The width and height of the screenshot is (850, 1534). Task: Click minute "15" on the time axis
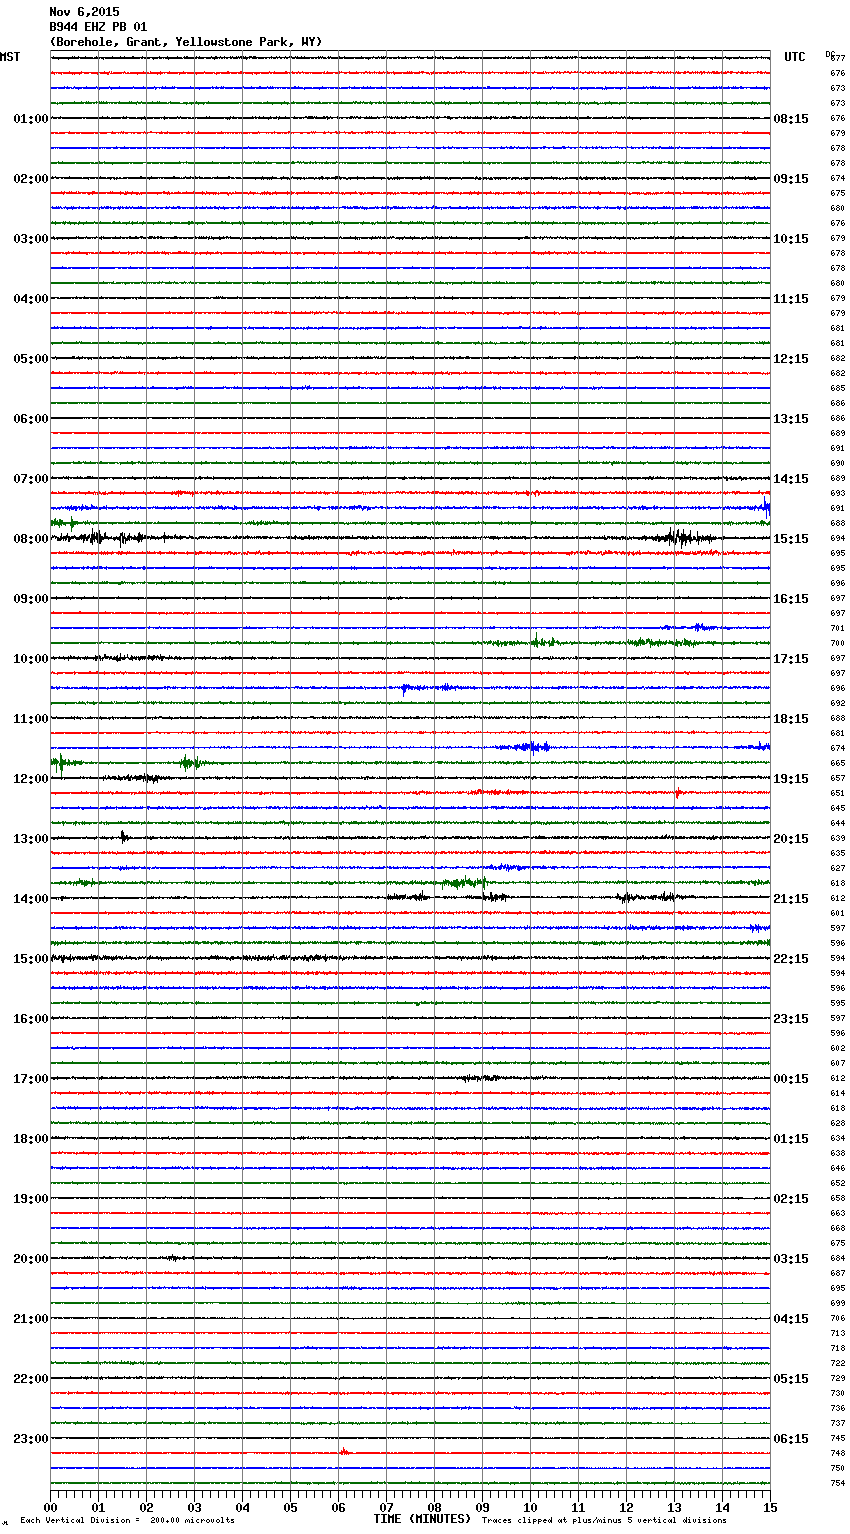(770, 1507)
